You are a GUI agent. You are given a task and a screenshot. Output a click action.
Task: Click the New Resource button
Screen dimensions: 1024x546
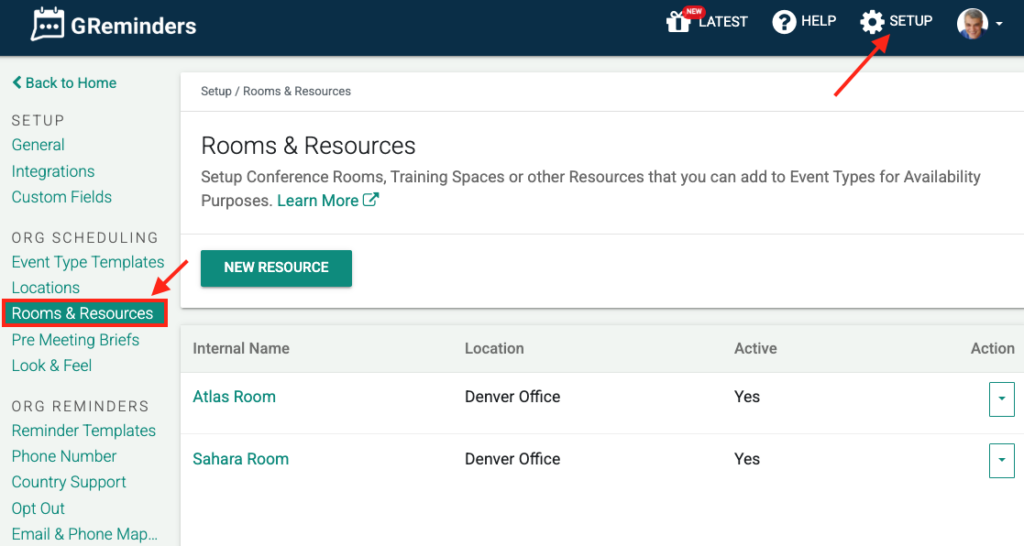pos(276,268)
